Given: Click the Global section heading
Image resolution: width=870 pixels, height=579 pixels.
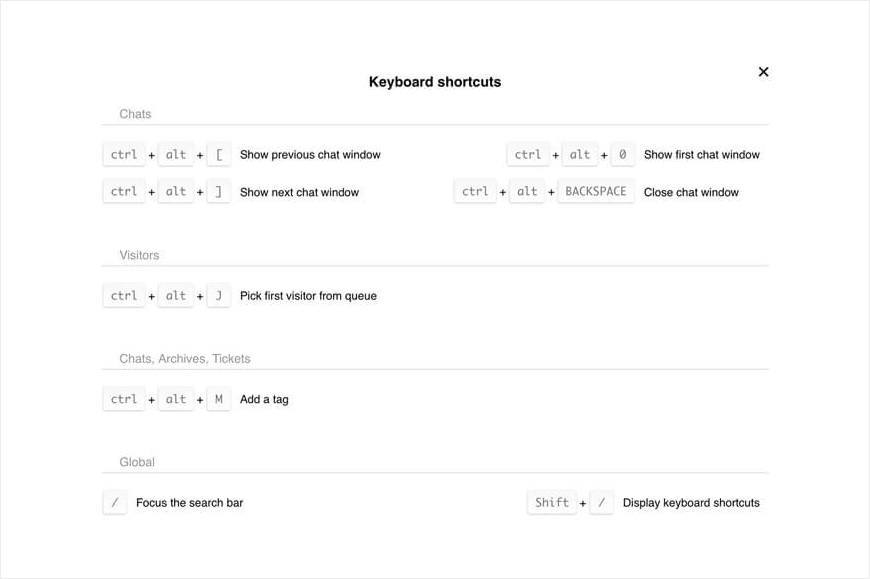Looking at the screenshot, I should (137, 462).
